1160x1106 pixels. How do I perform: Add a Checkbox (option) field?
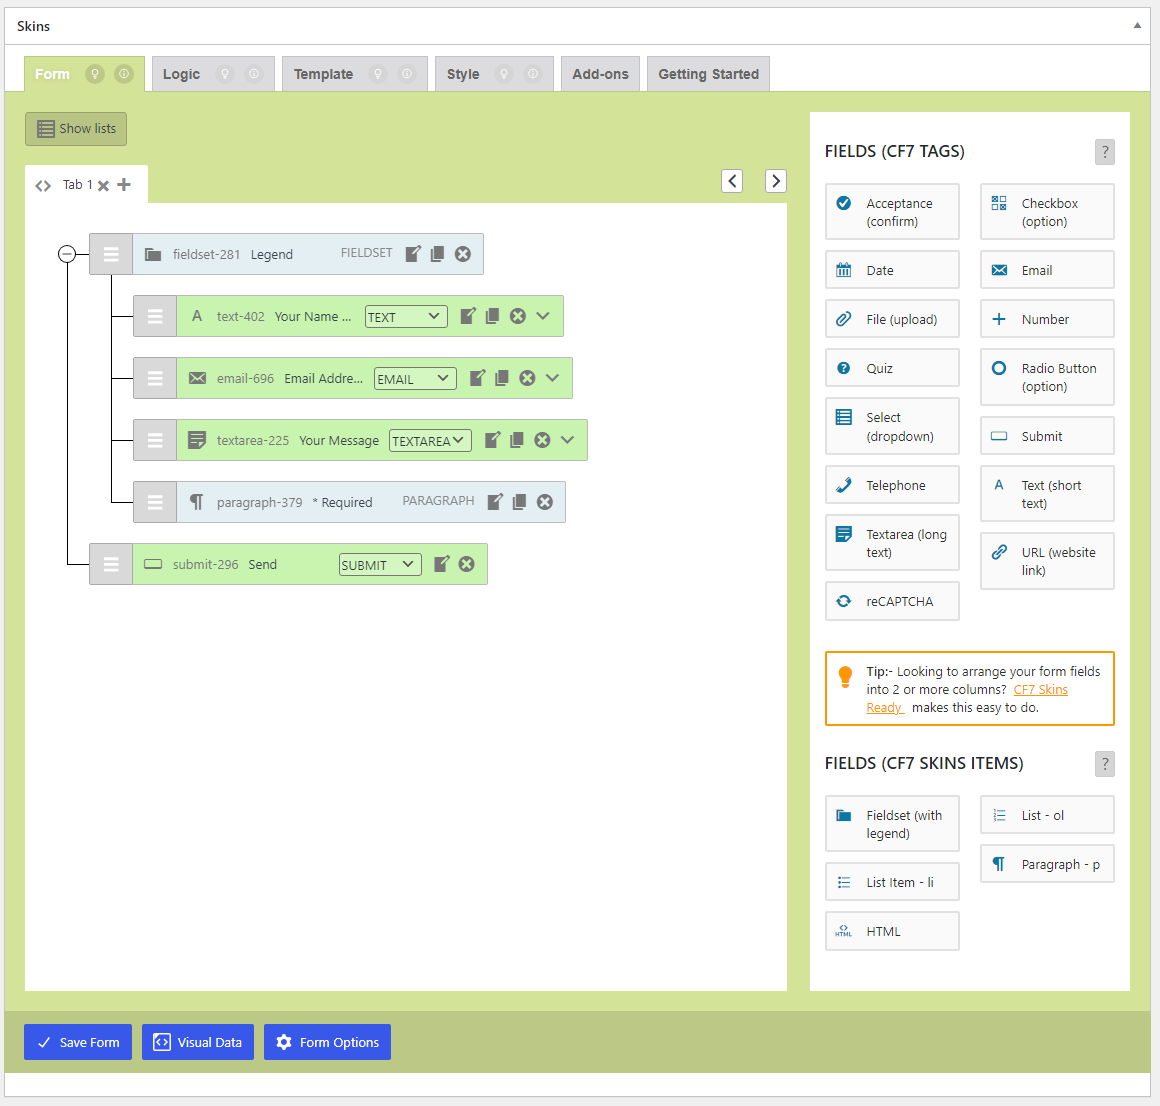[x=1046, y=212]
